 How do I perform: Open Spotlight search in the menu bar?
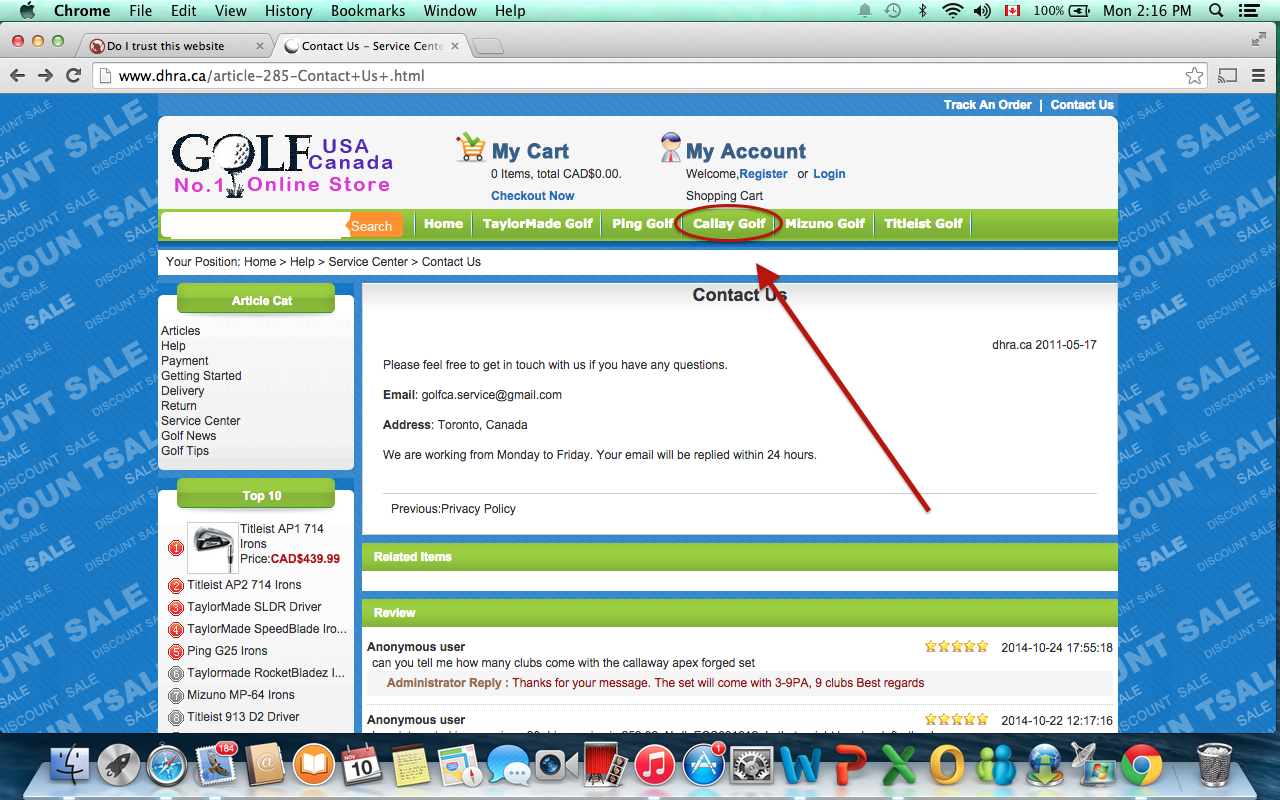click(1216, 11)
